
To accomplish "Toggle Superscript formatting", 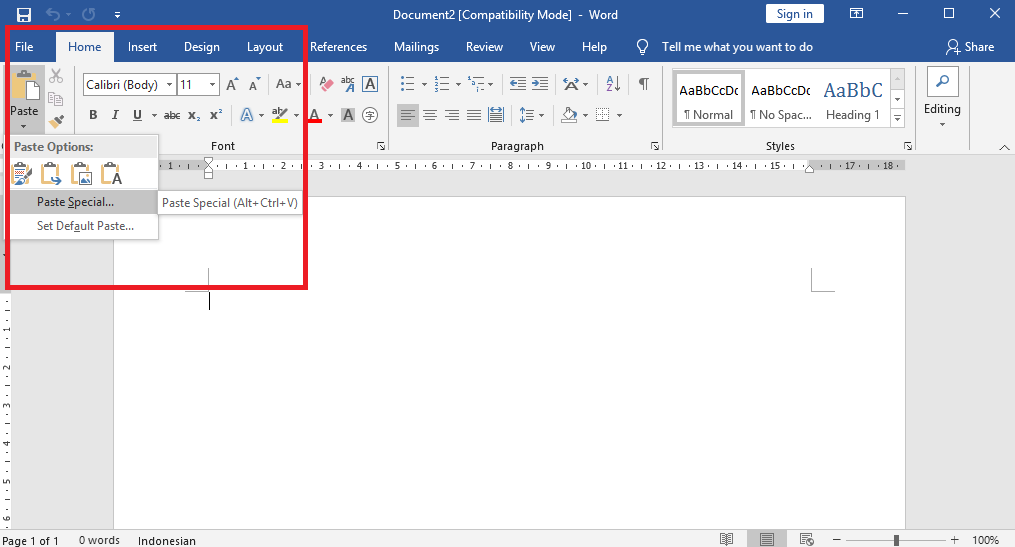I will 216,115.
